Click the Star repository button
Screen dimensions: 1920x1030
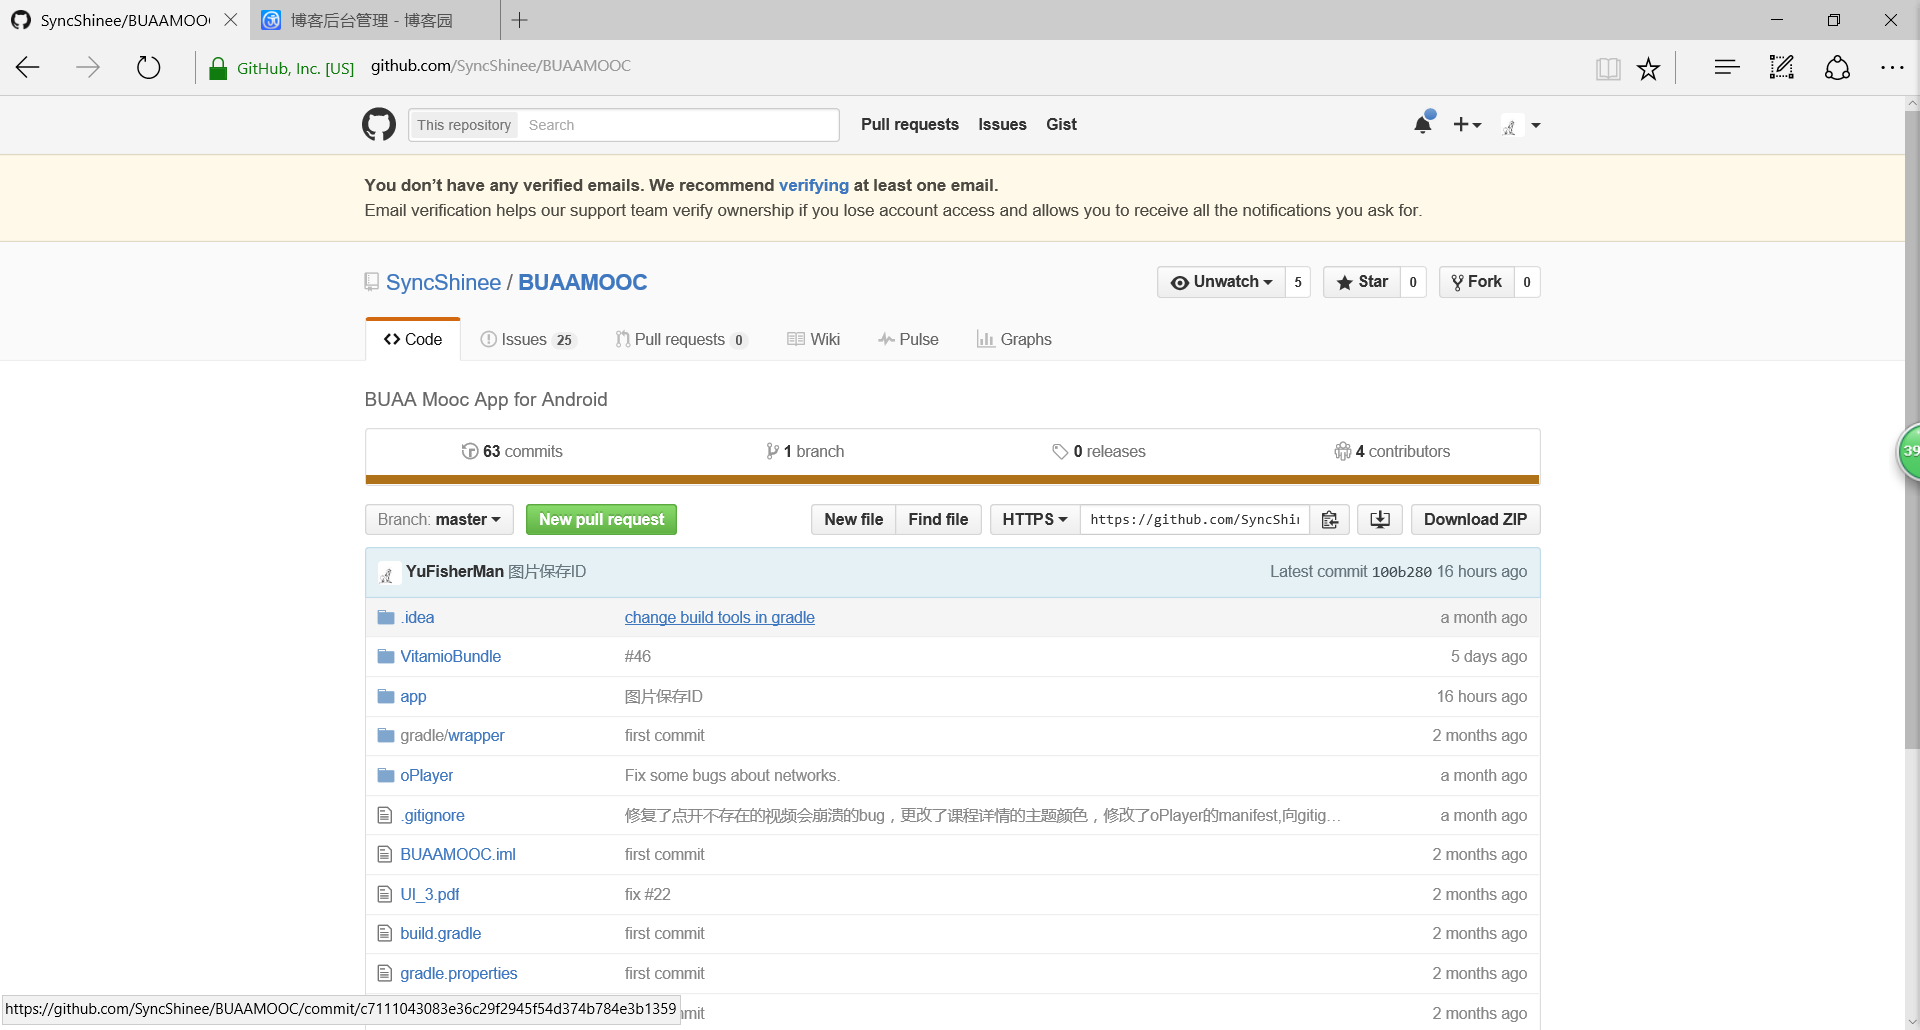coord(1362,282)
